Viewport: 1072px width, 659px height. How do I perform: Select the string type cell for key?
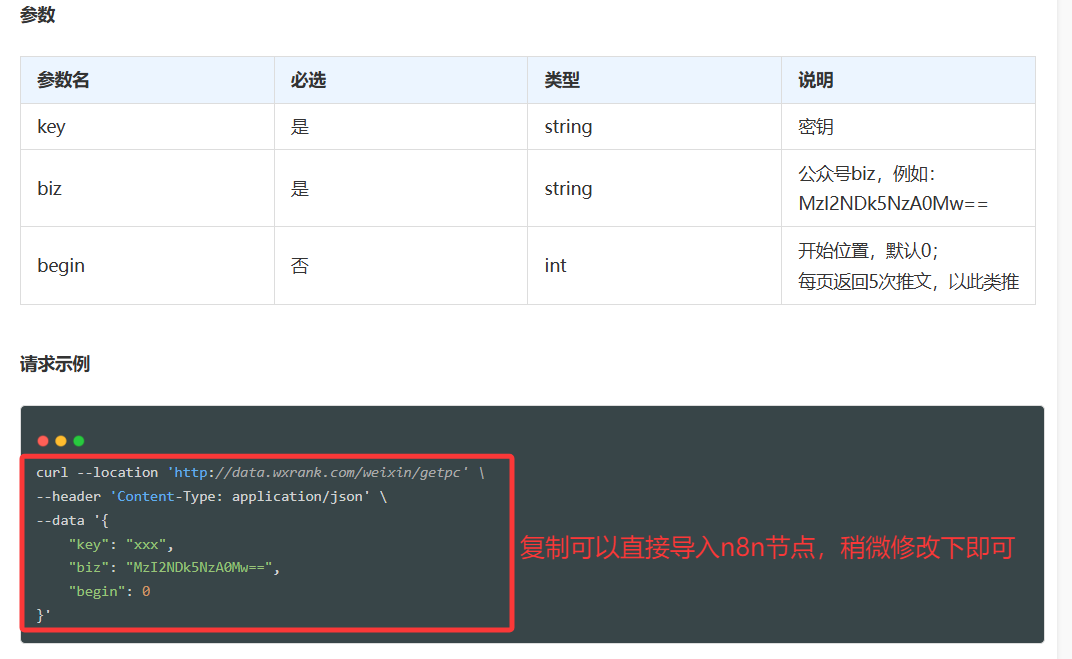point(568,126)
